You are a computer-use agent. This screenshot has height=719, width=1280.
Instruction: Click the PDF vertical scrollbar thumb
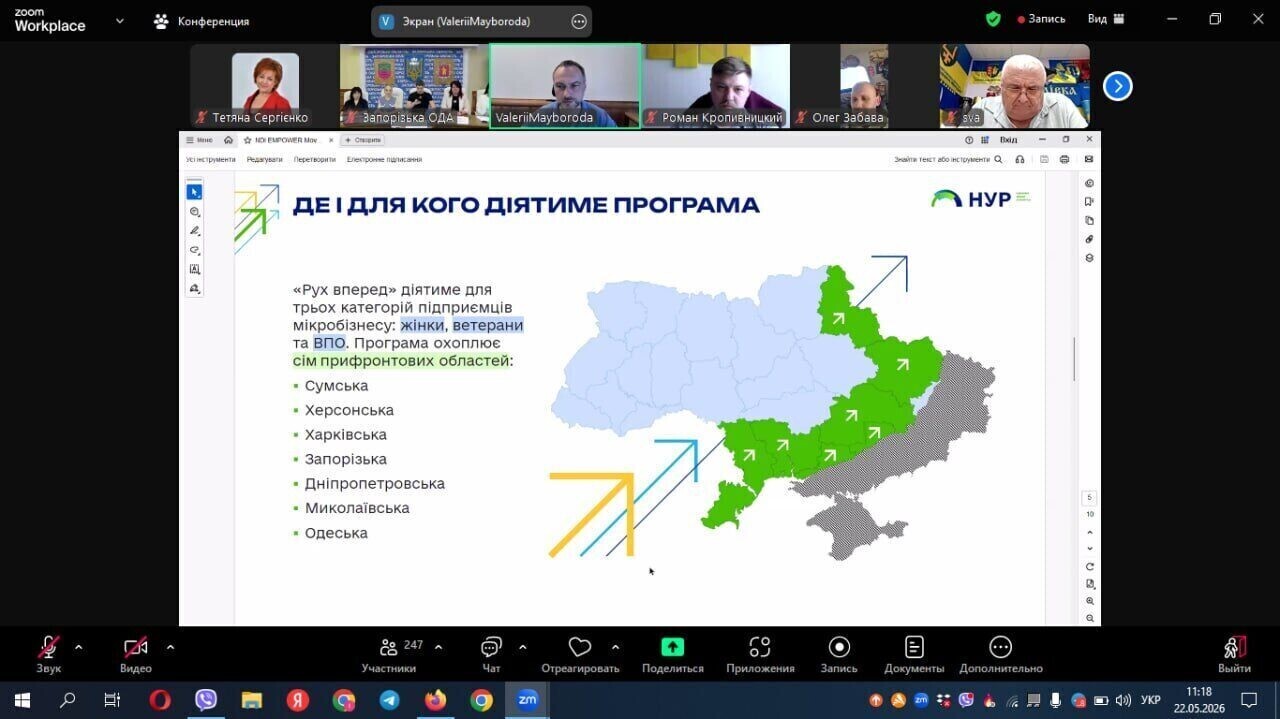point(1075,359)
